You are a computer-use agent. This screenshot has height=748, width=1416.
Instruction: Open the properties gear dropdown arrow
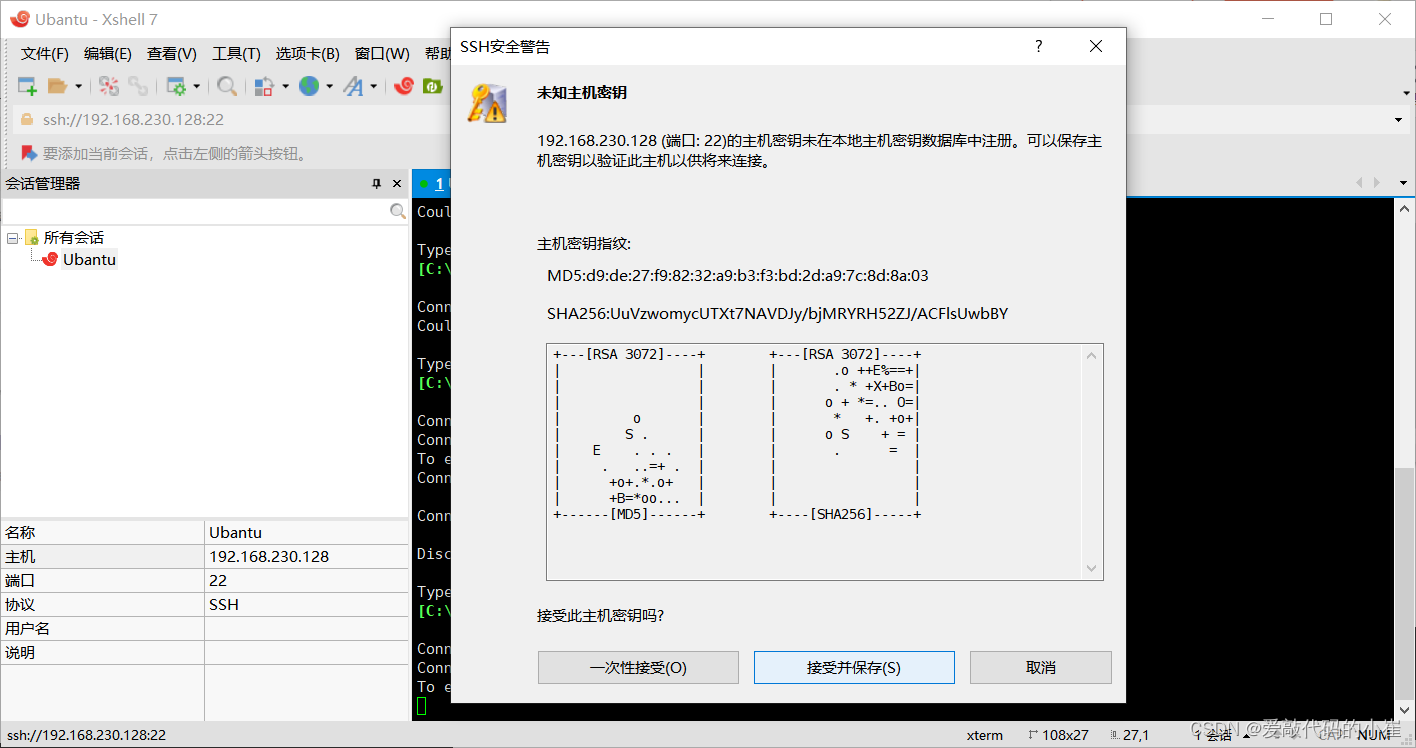pyautogui.click(x=196, y=87)
